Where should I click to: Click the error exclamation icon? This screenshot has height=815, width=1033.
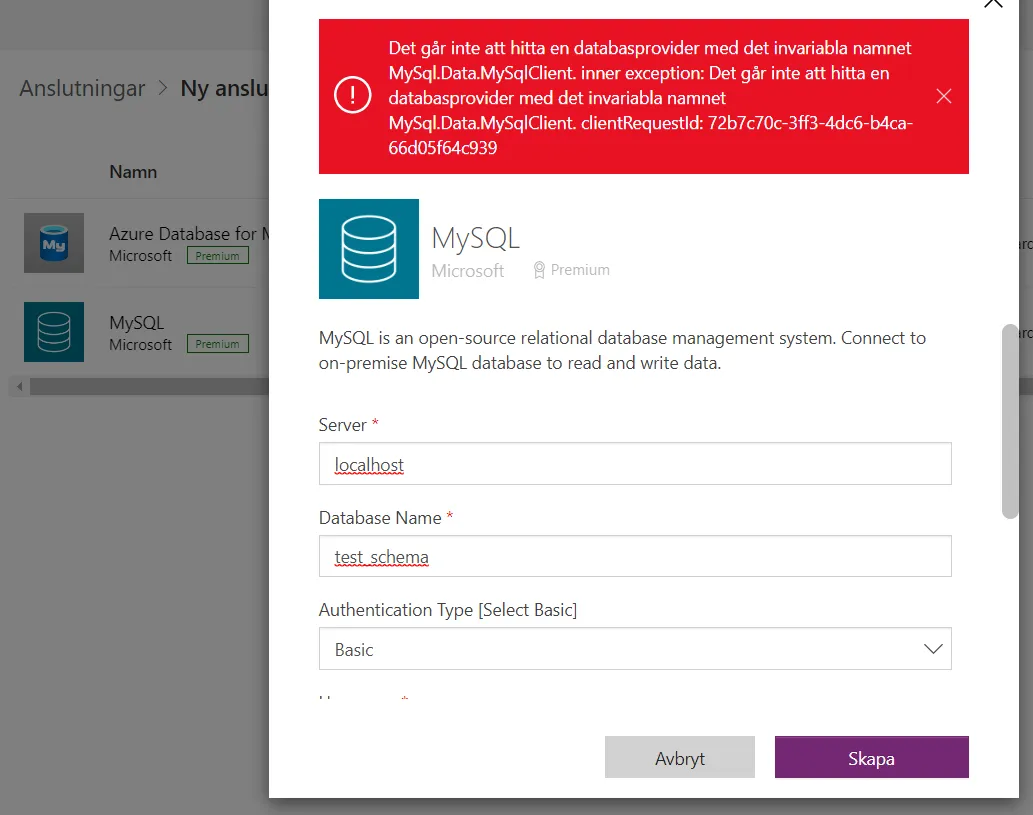pos(352,95)
